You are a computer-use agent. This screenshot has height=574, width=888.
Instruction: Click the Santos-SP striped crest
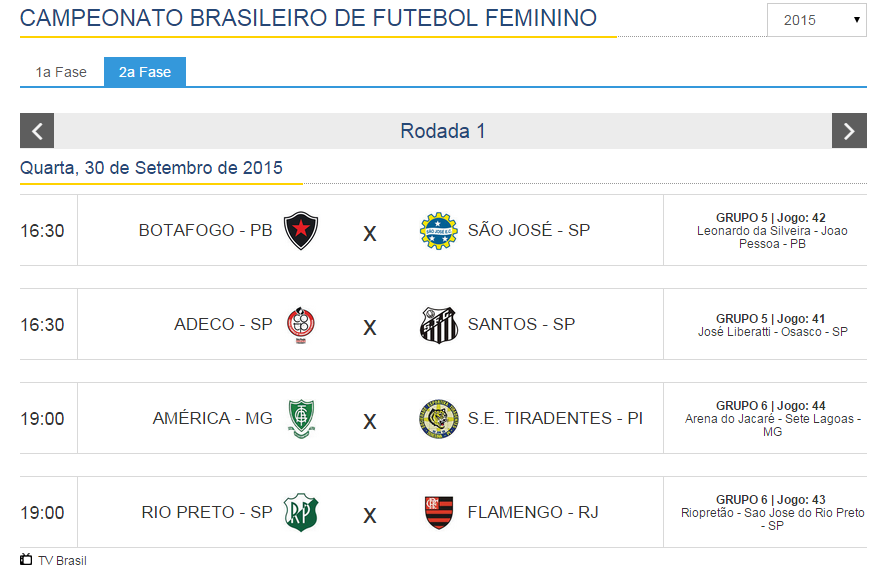tap(438, 325)
